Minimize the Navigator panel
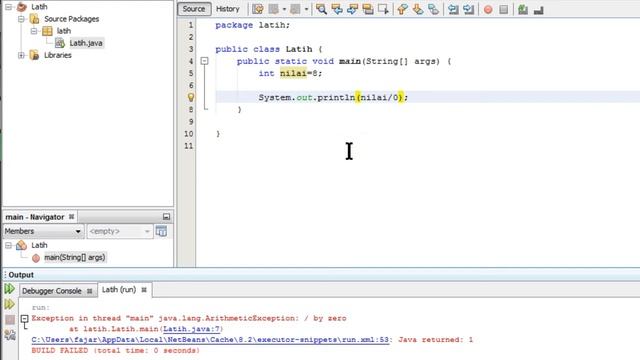The height and width of the screenshot is (360, 640). coord(166,217)
